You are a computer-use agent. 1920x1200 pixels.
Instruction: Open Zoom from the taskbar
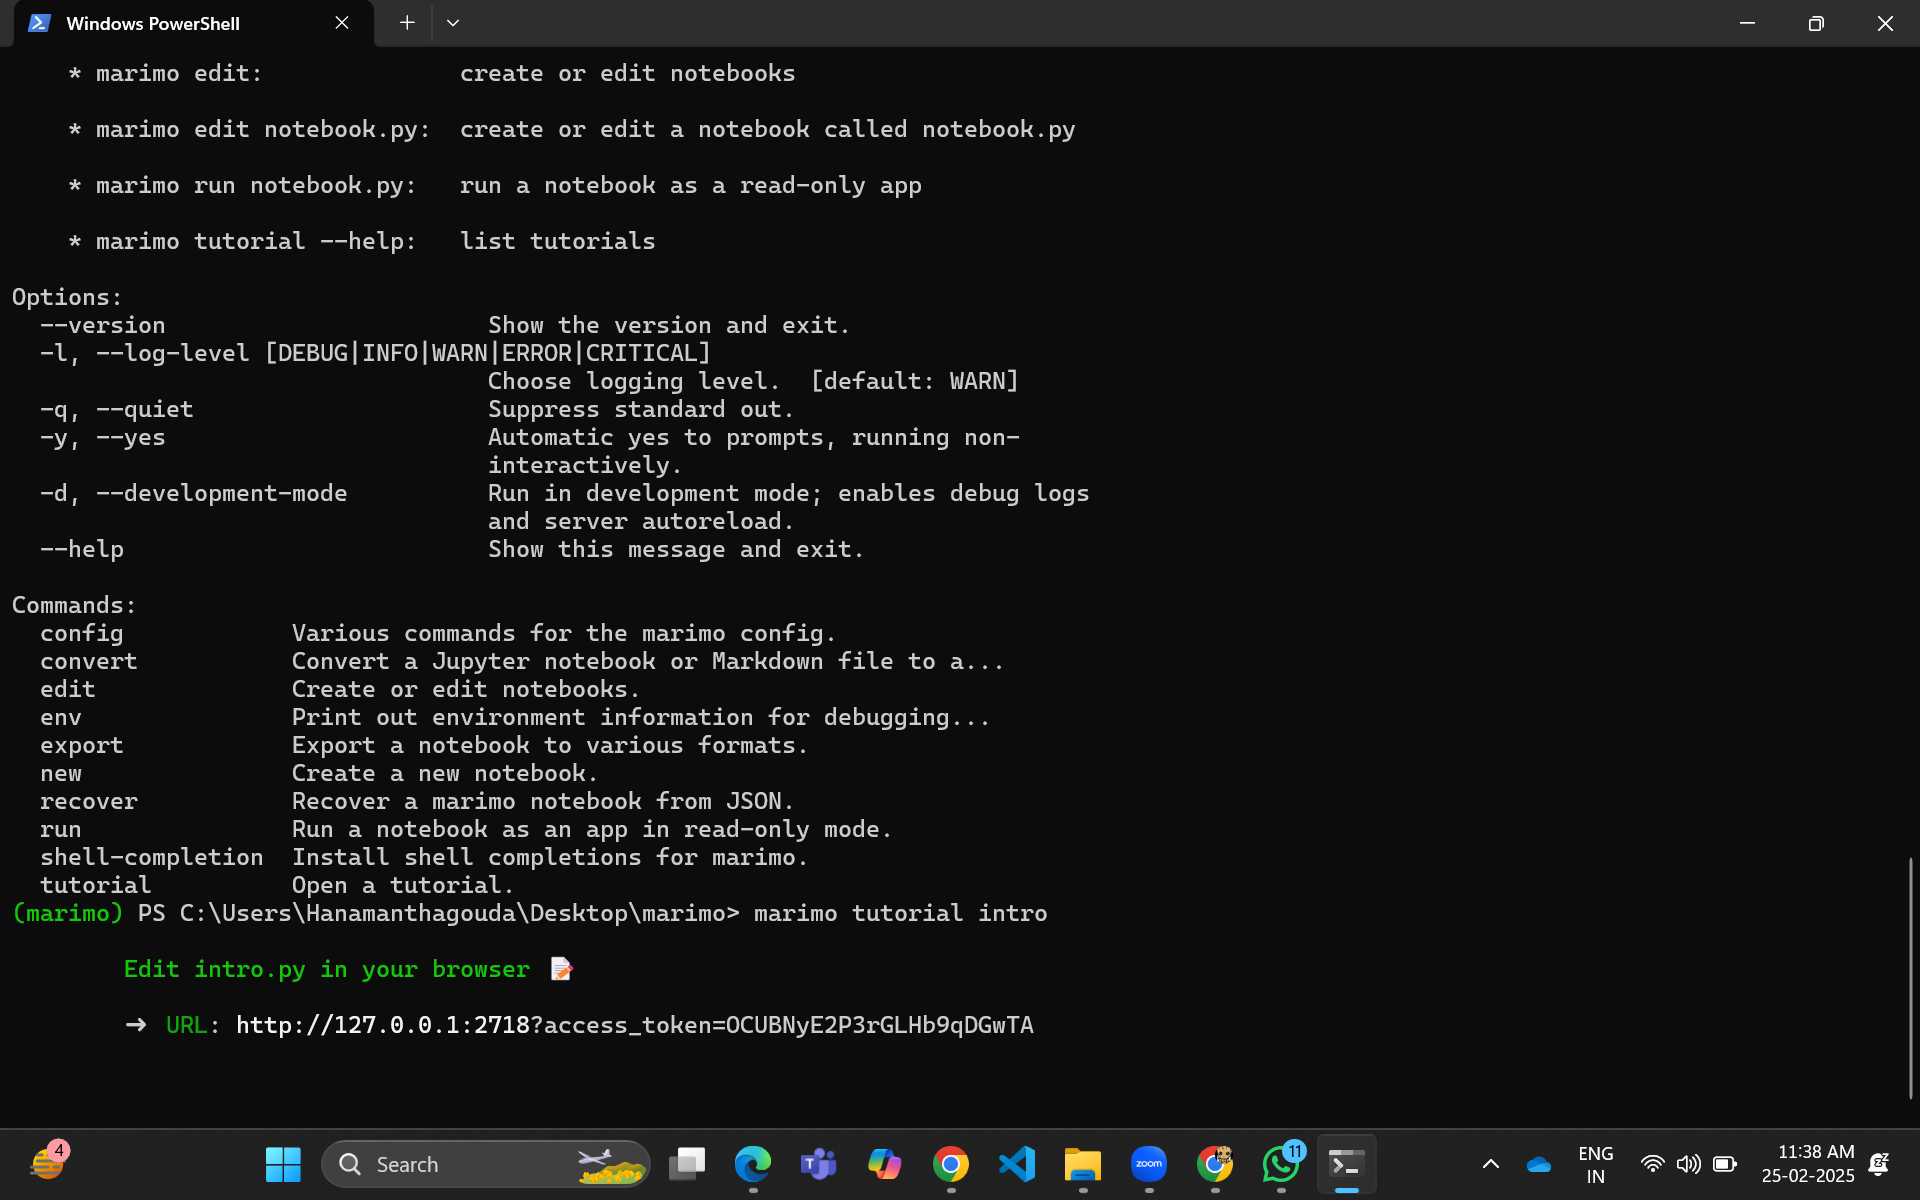point(1149,1164)
